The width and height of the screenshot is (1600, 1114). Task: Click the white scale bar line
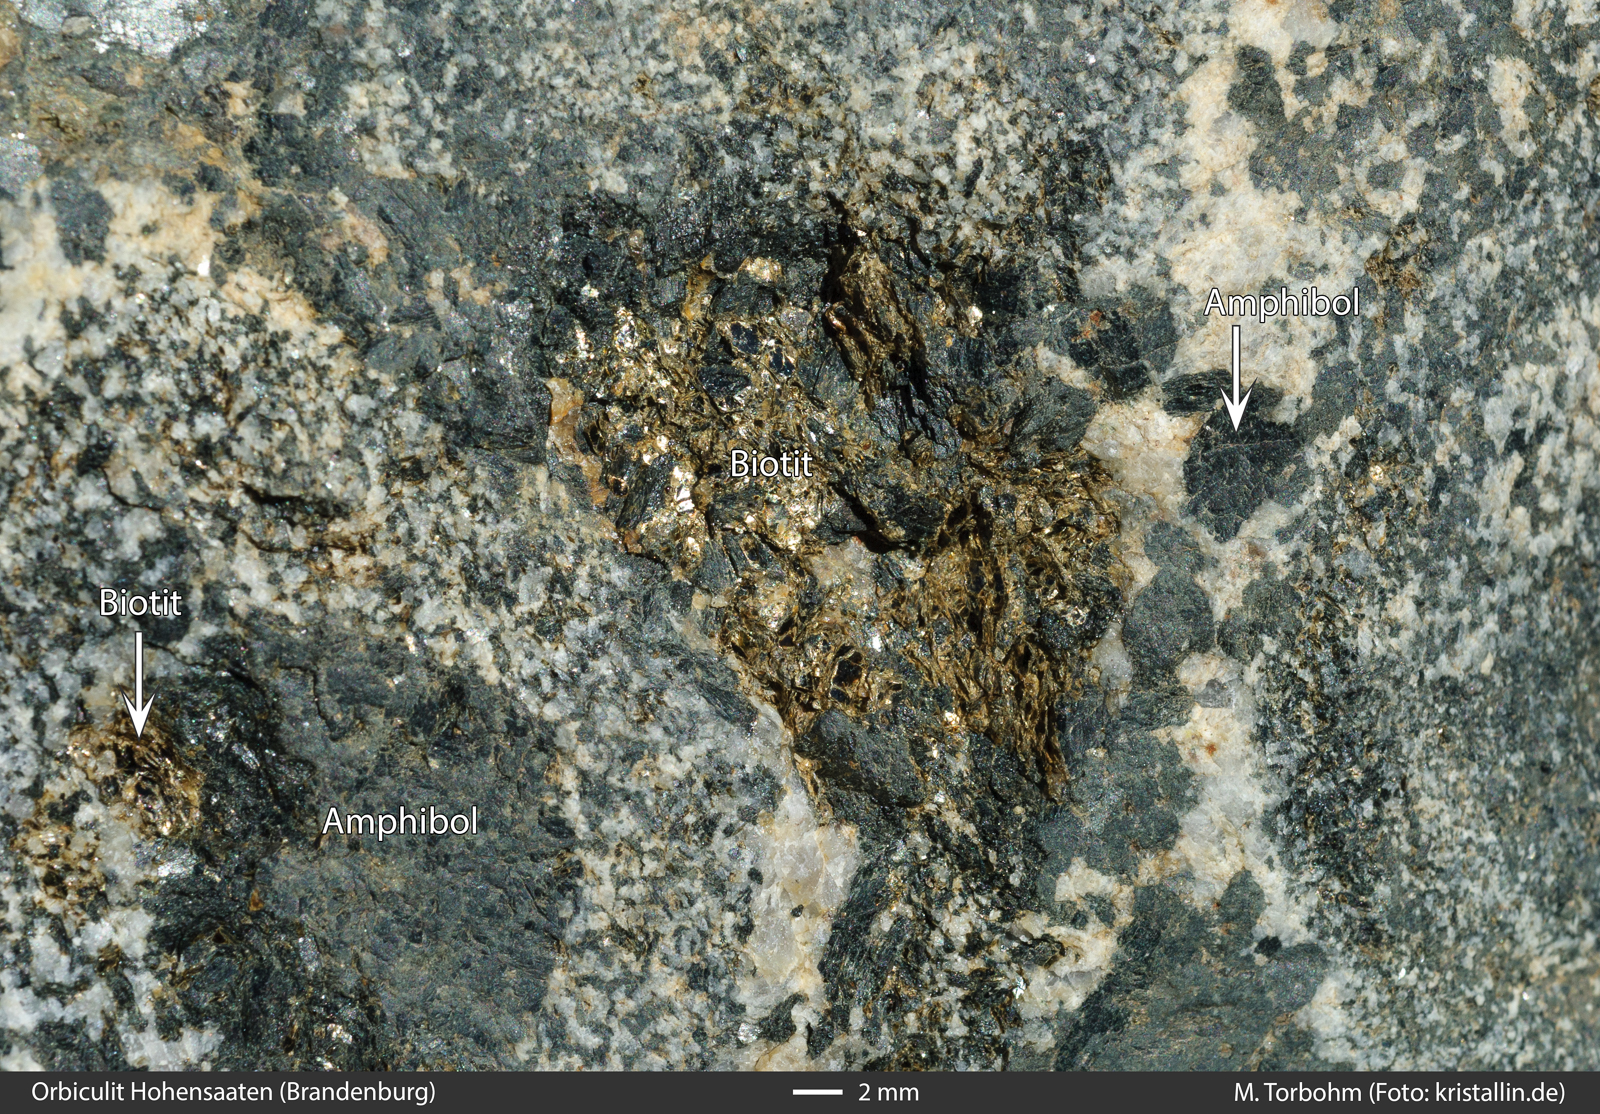(817, 1092)
